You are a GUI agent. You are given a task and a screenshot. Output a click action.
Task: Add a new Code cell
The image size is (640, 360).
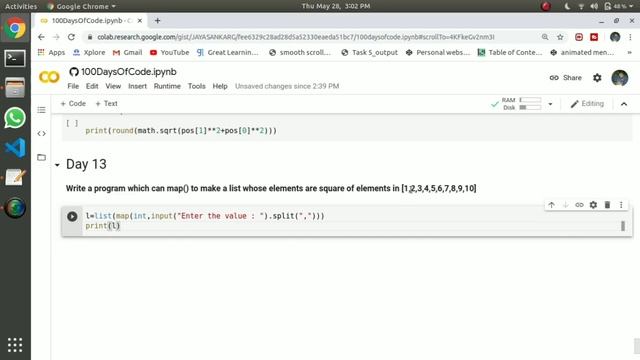point(73,104)
